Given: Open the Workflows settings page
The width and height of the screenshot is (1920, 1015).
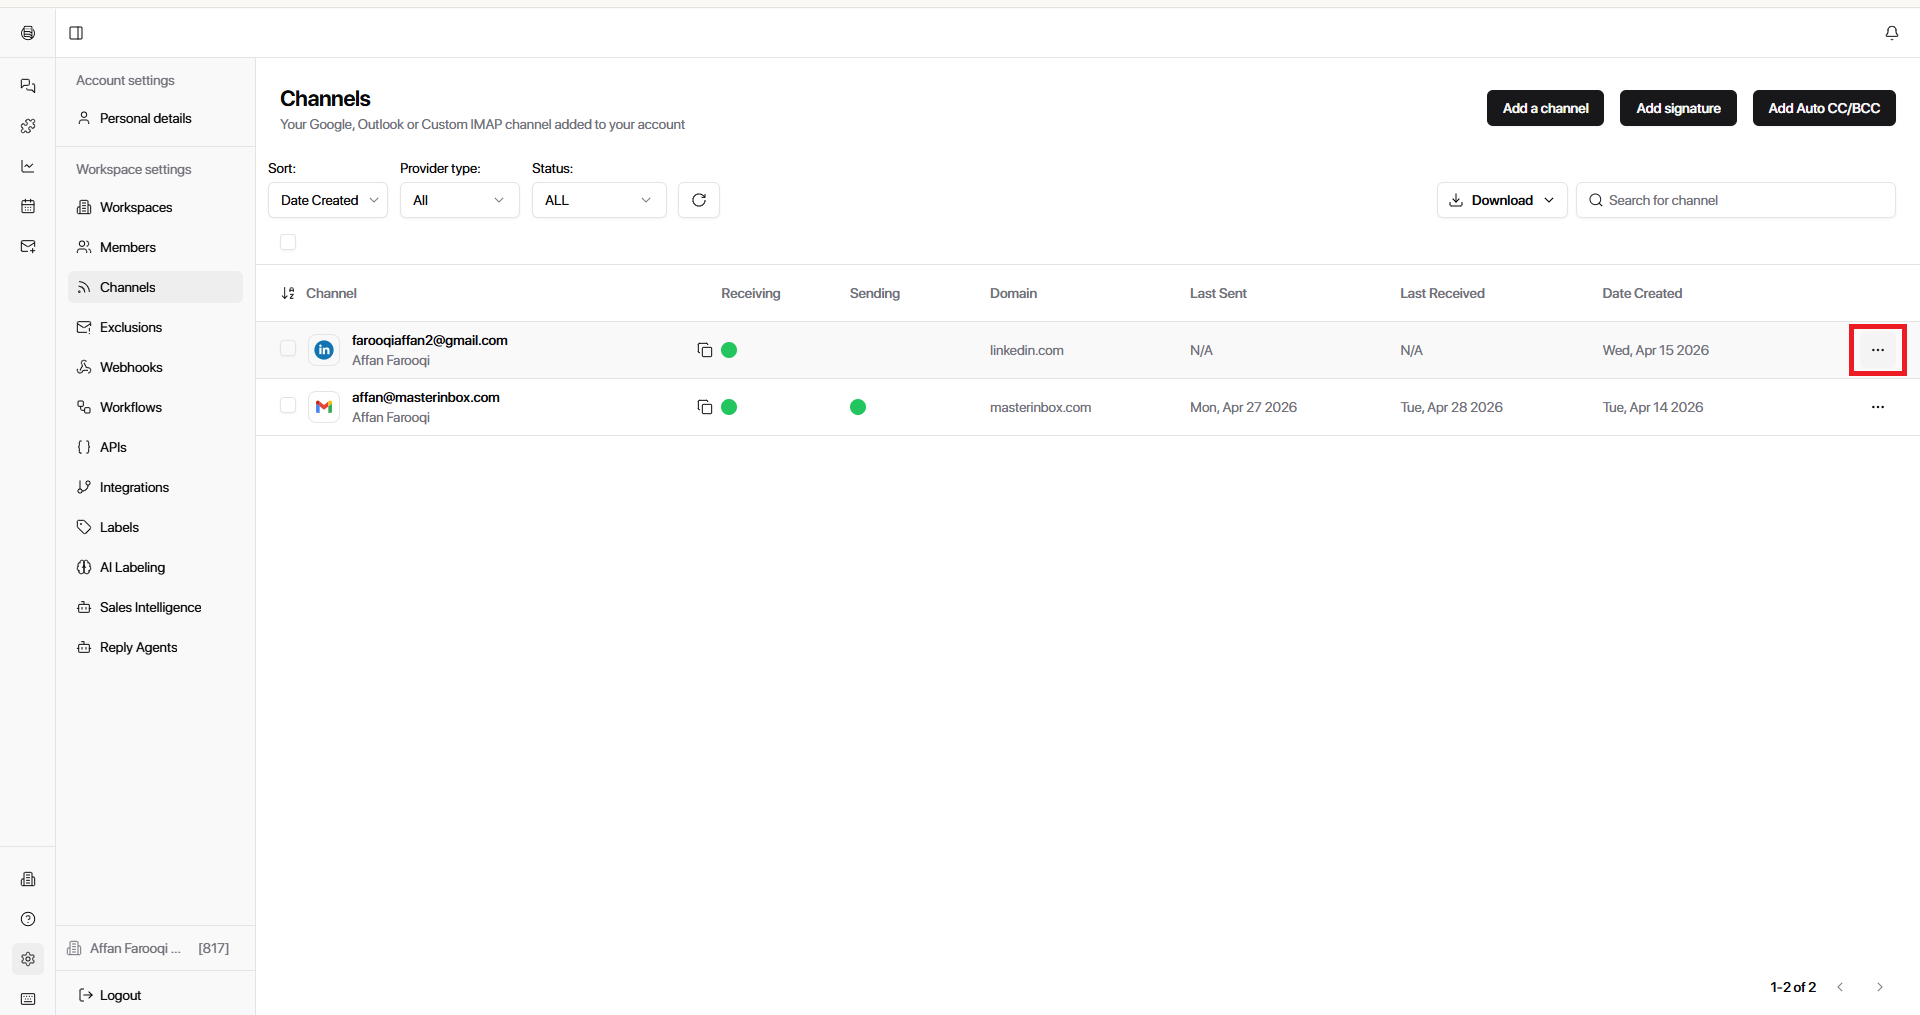Looking at the screenshot, I should pyautogui.click(x=131, y=407).
